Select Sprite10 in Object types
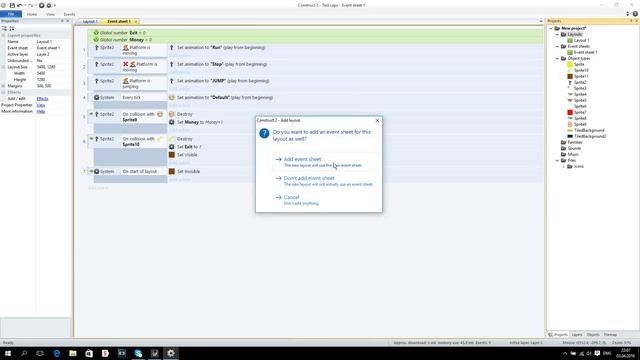 (581, 70)
